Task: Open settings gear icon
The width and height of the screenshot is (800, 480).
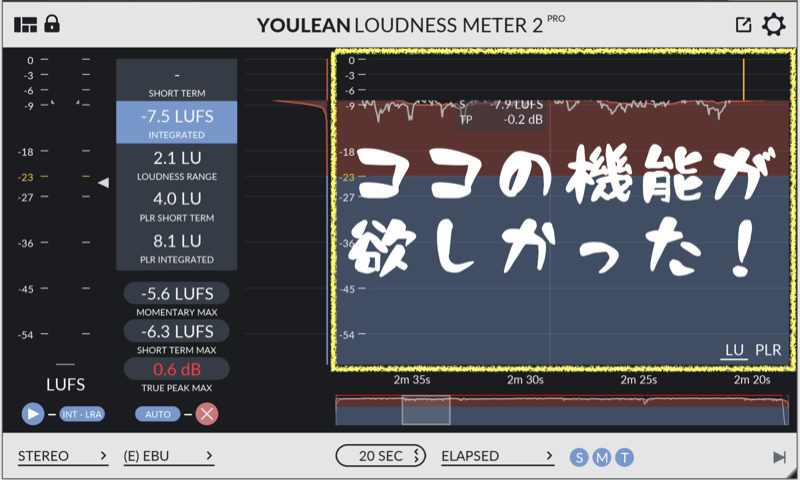Action: 773,24
